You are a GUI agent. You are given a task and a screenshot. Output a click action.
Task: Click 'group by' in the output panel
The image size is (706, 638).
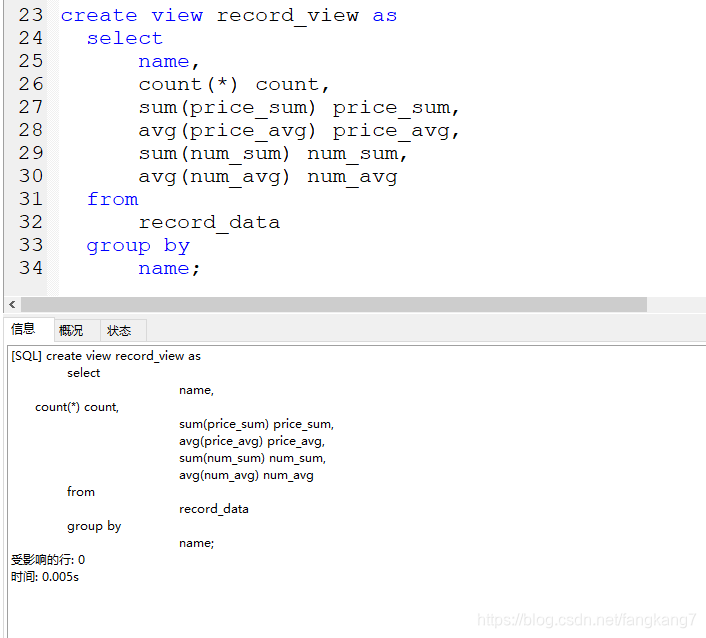click(94, 526)
